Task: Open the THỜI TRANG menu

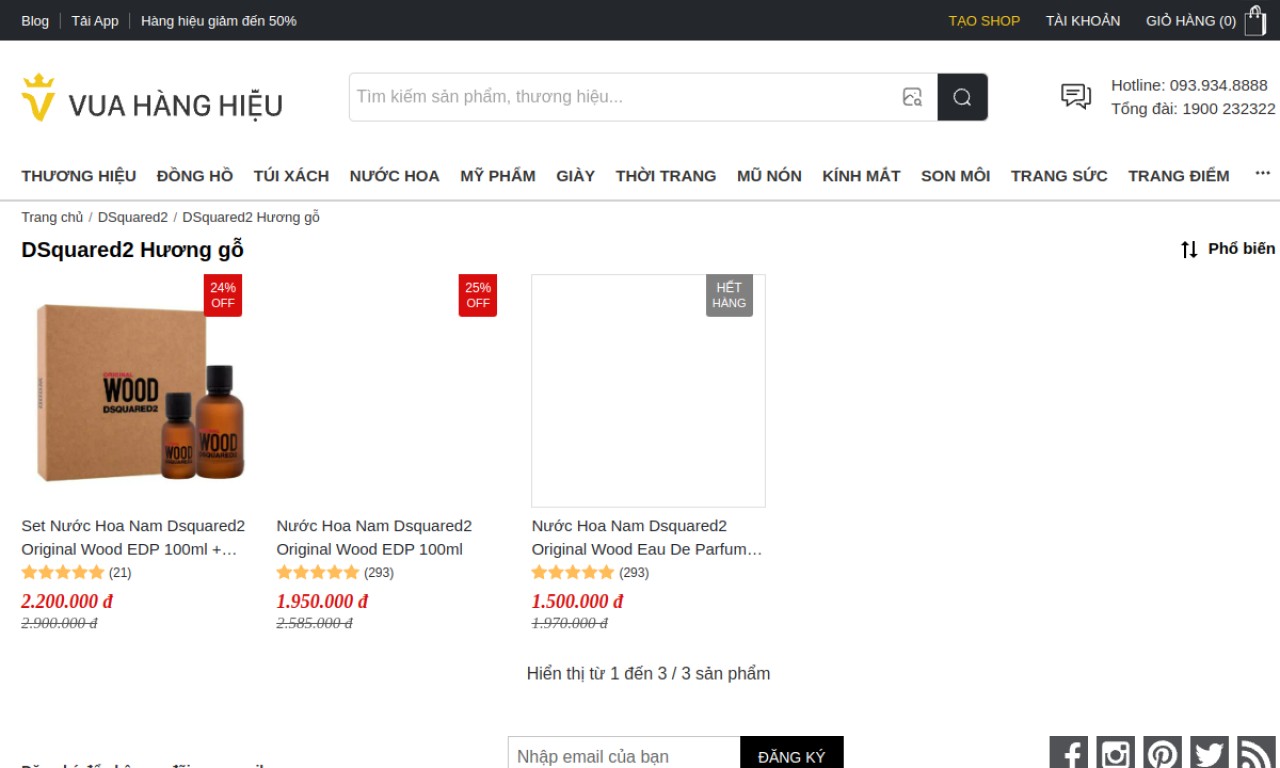Action: (x=666, y=176)
